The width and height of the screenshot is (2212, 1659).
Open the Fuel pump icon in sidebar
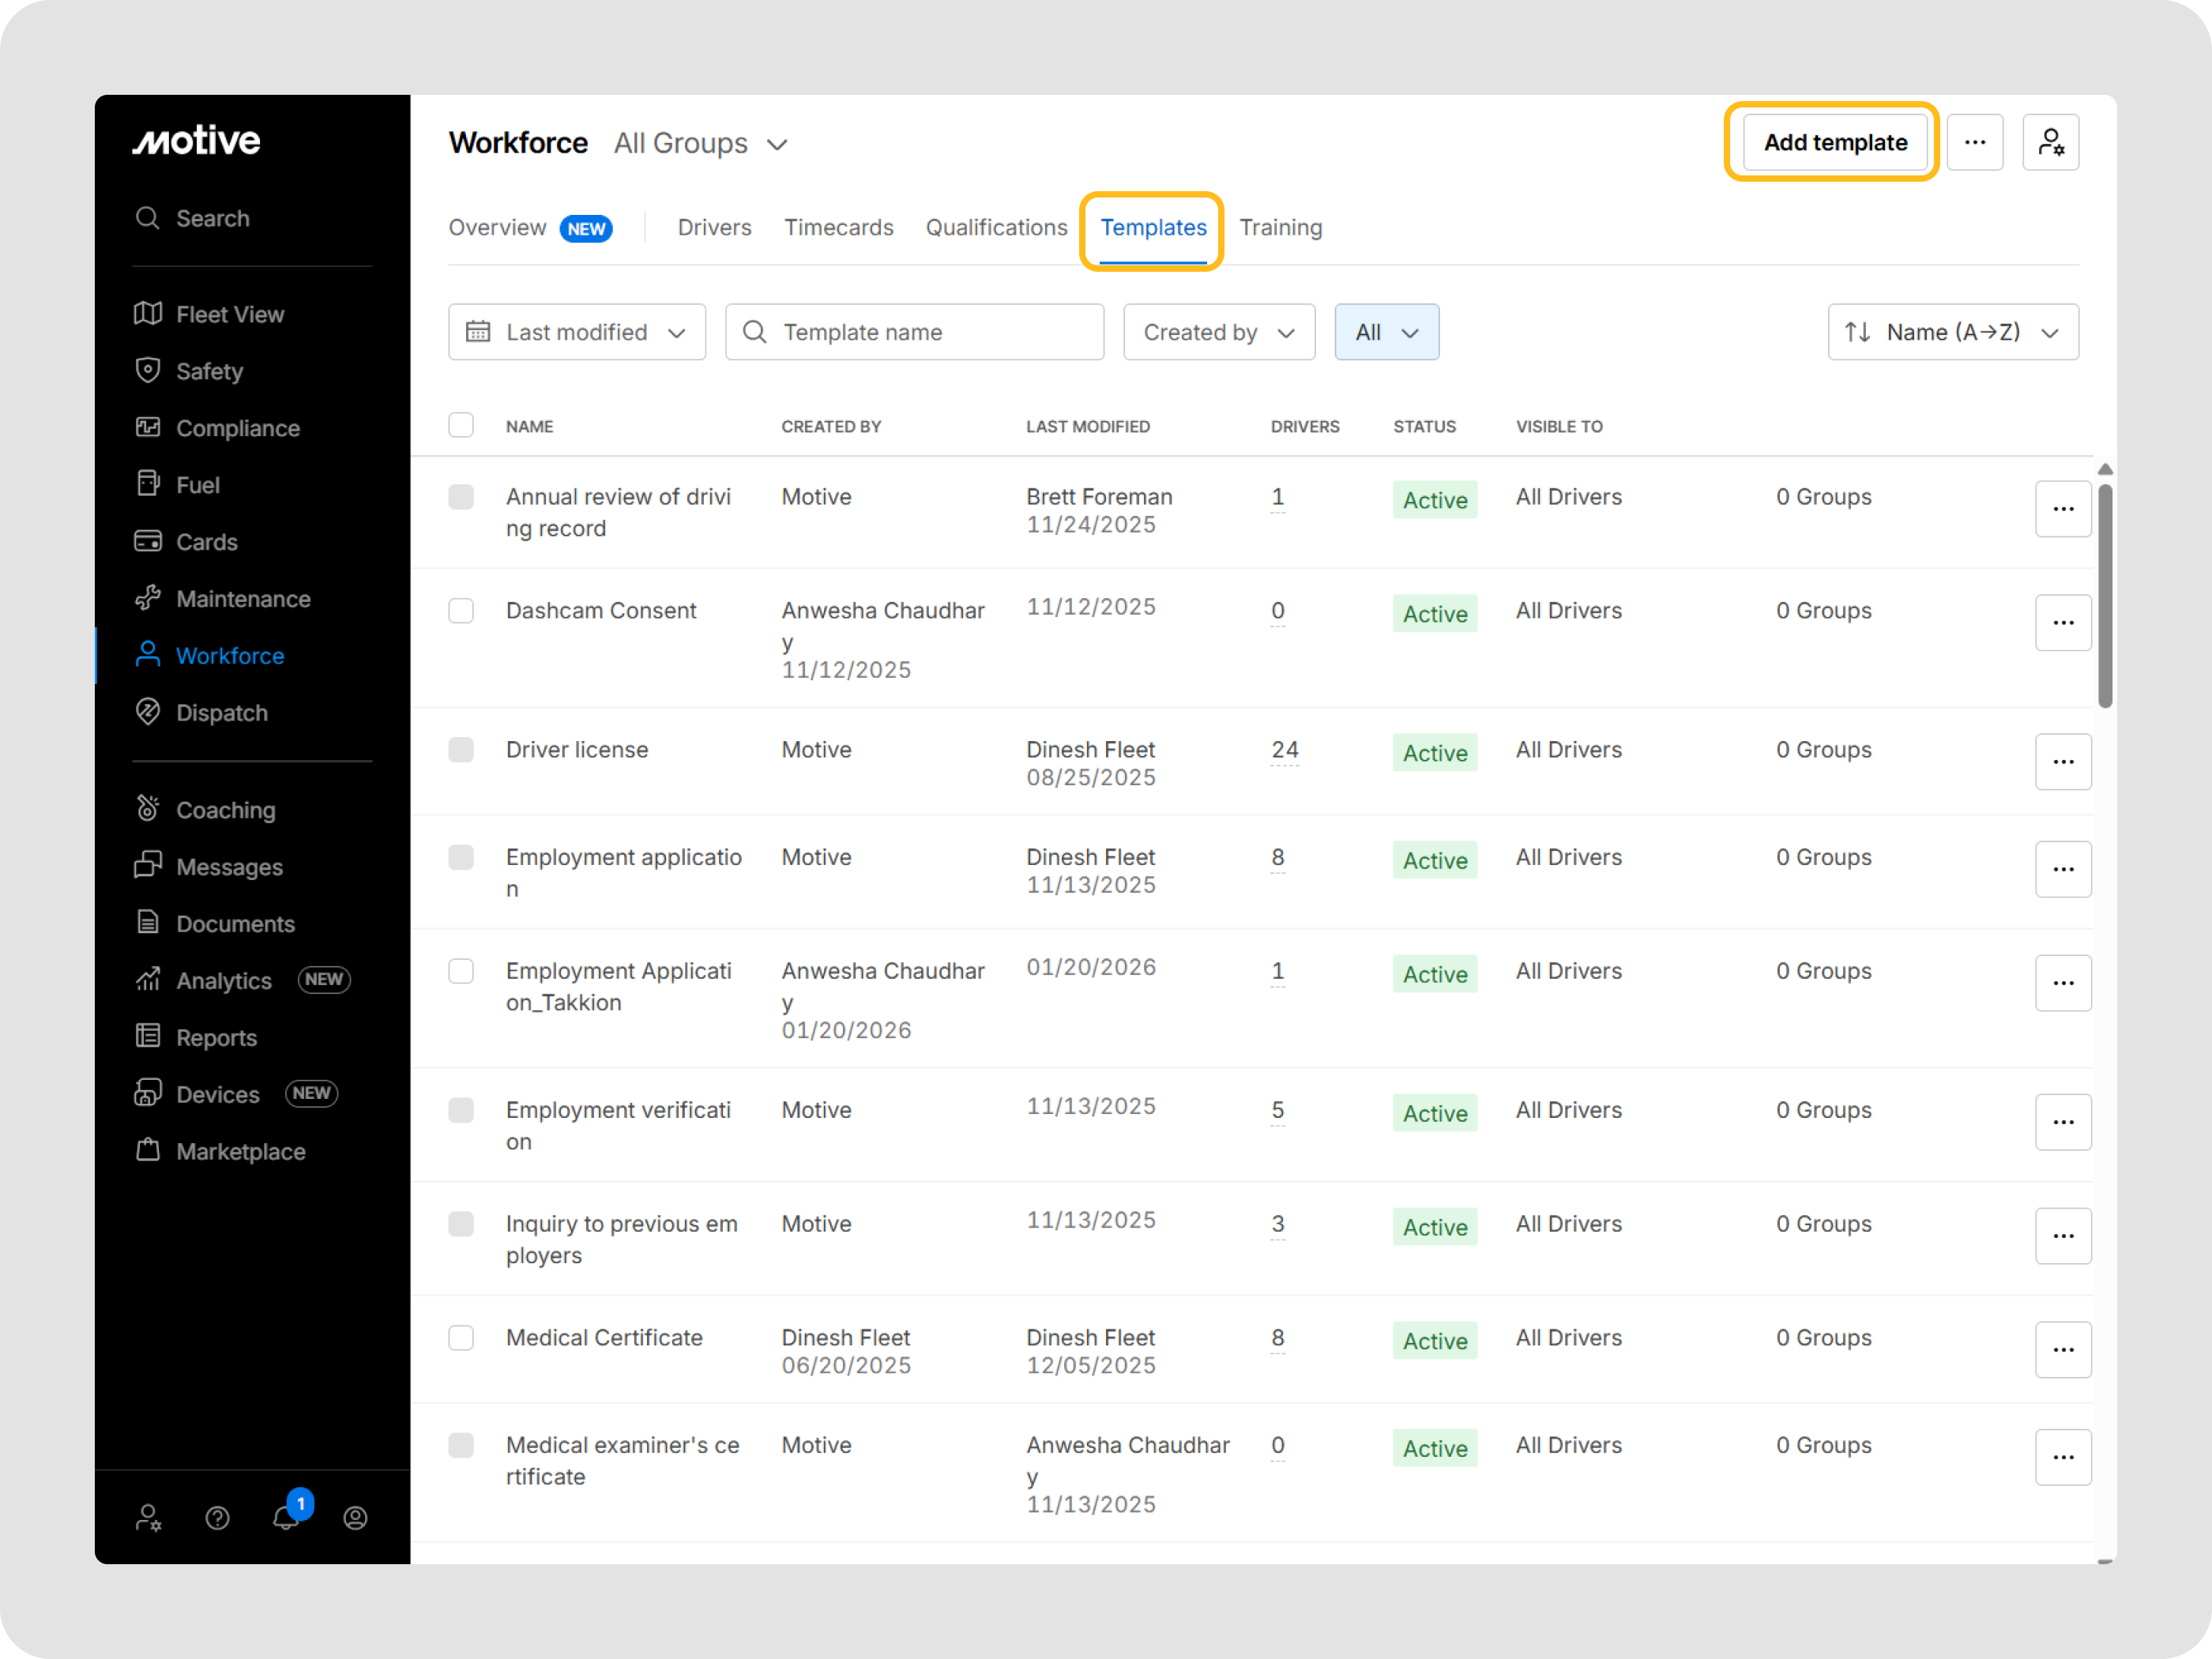(x=148, y=484)
